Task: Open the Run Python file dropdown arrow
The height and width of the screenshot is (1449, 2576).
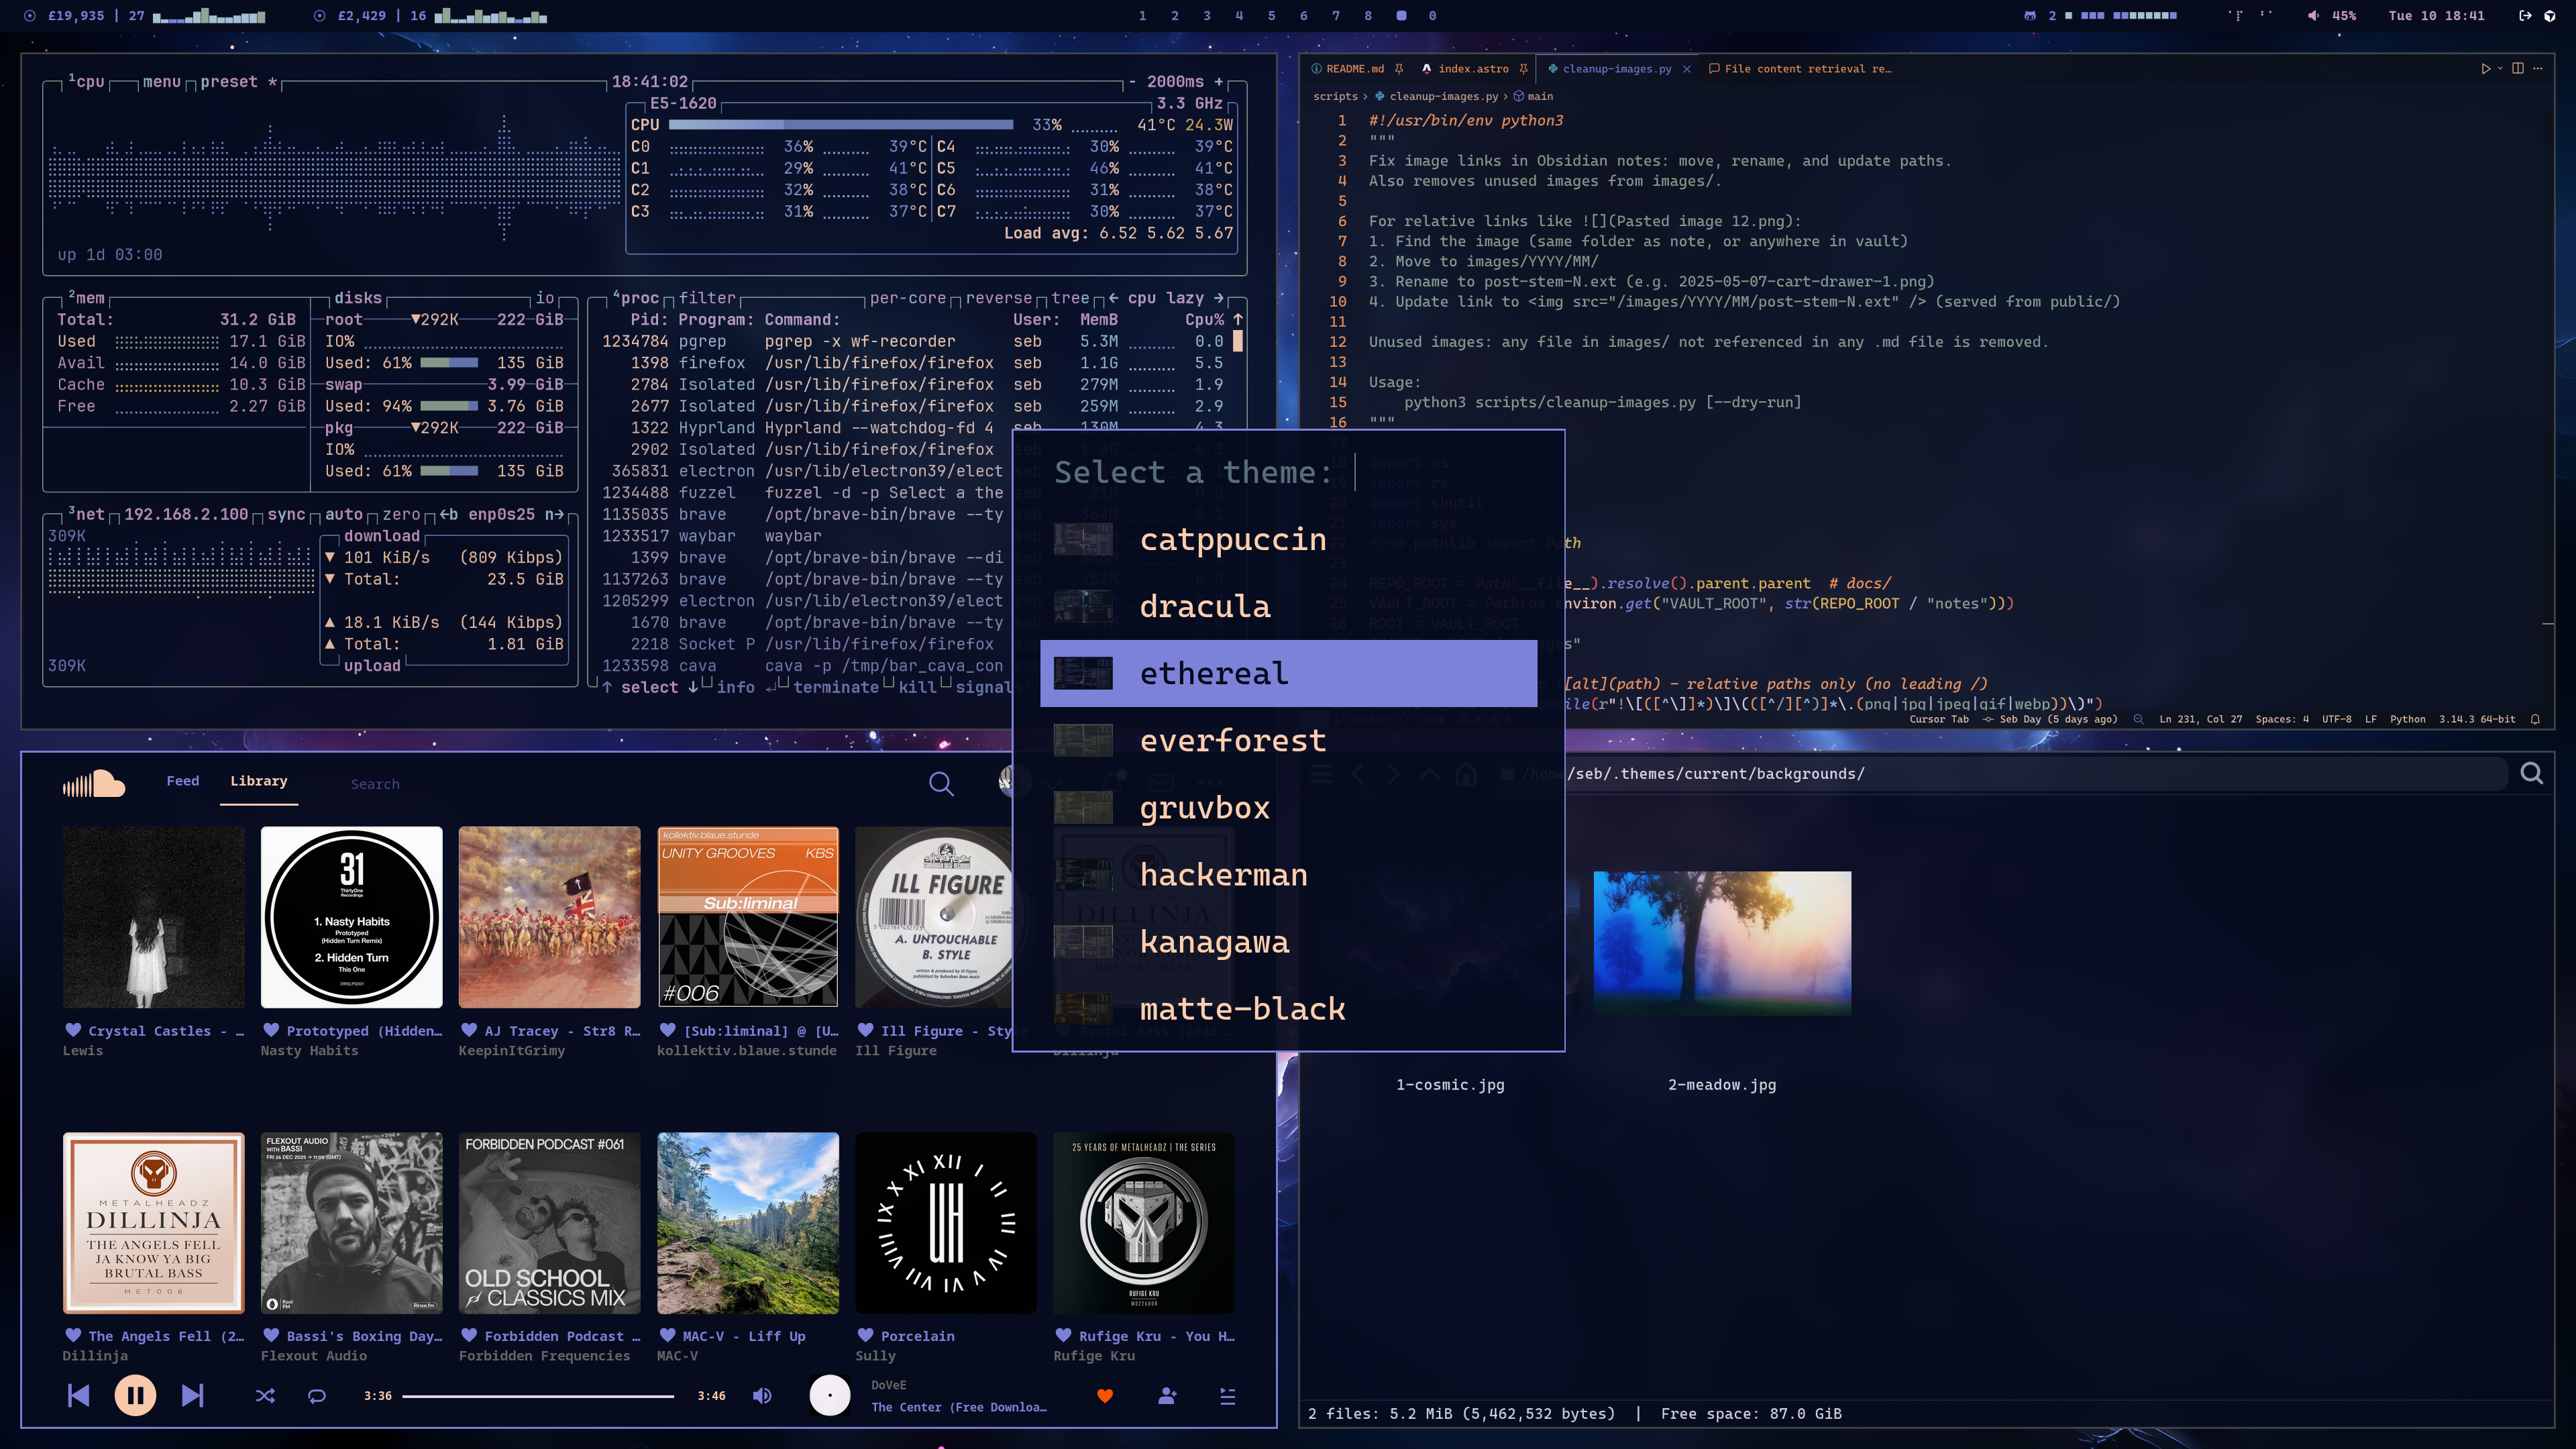Action: click(2500, 69)
